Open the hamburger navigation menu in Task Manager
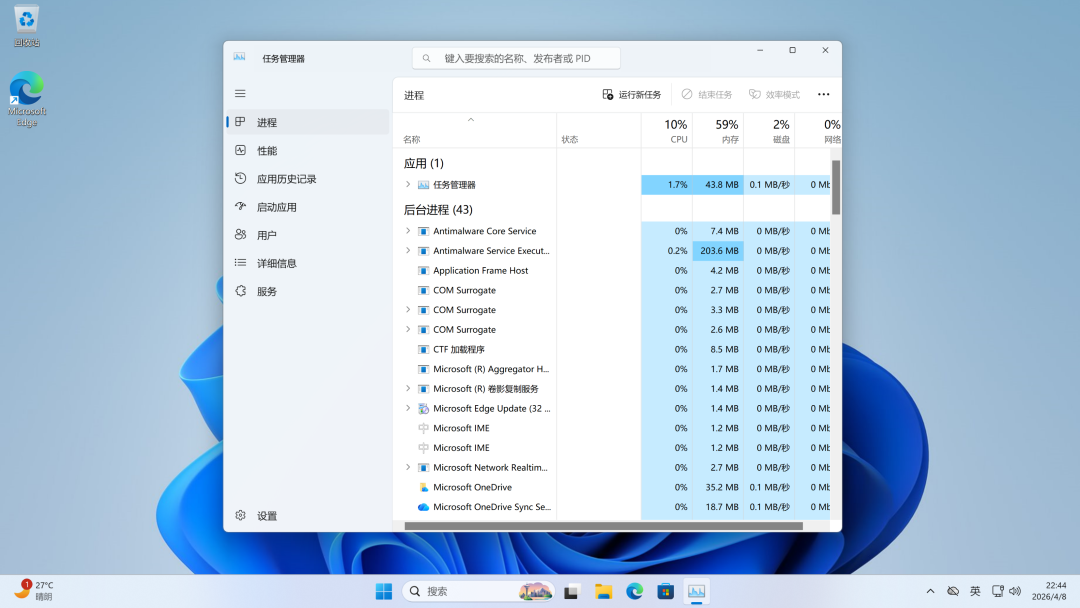This screenshot has height=608, width=1080. pos(240,94)
